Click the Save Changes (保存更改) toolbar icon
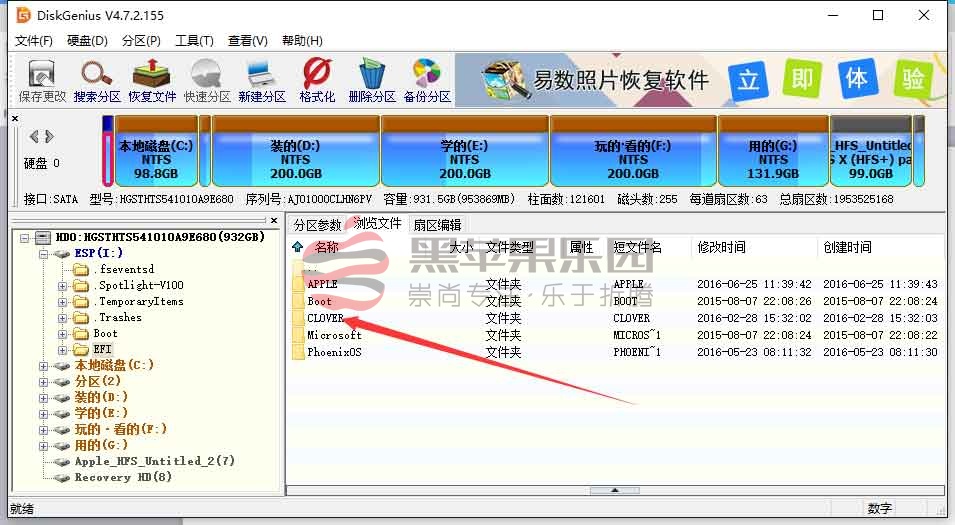The width and height of the screenshot is (955, 525). (41, 81)
